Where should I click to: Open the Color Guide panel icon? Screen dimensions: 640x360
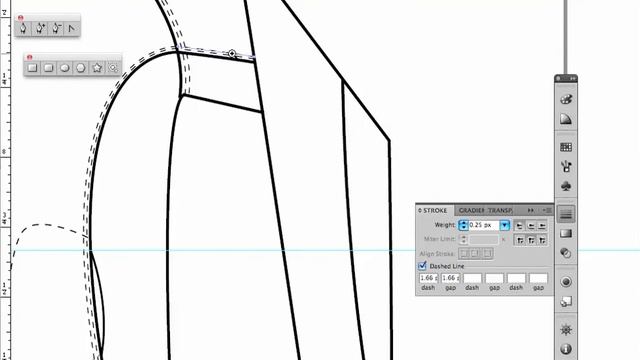pyautogui.click(x=566, y=119)
